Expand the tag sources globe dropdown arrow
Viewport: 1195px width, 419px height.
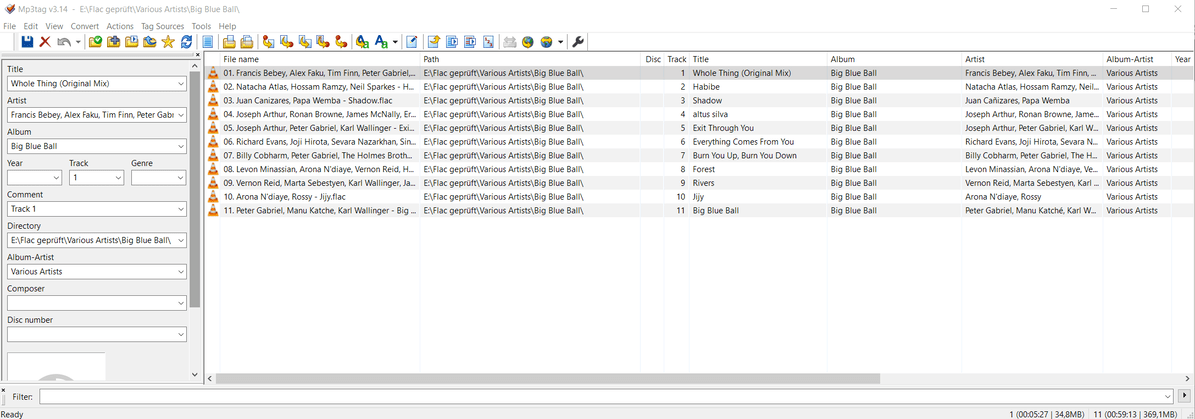(x=560, y=42)
